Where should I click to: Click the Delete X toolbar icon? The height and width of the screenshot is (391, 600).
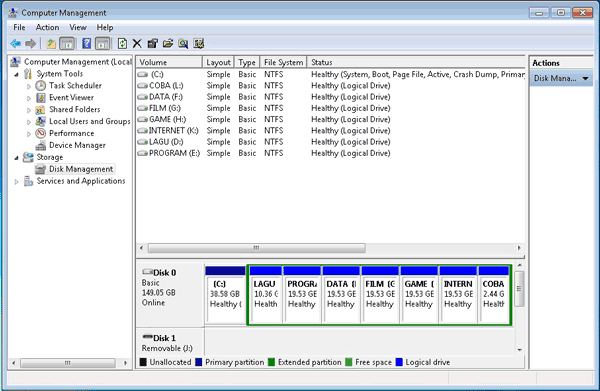pyautogui.click(x=137, y=44)
